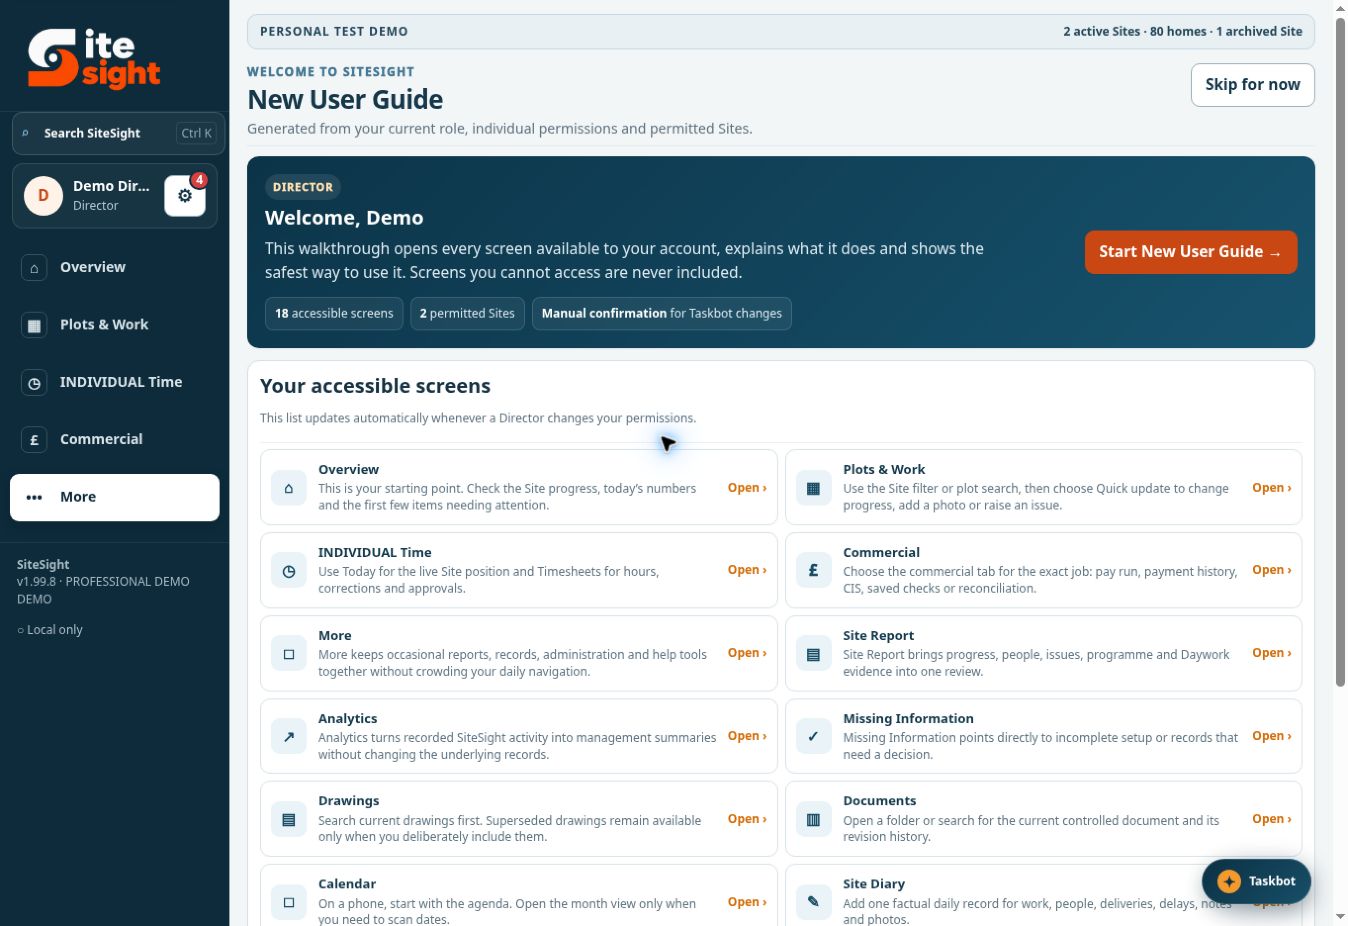This screenshot has width=1348, height=926.
Task: Click the 'Your accessible screens' heading
Action: pyautogui.click(x=375, y=386)
